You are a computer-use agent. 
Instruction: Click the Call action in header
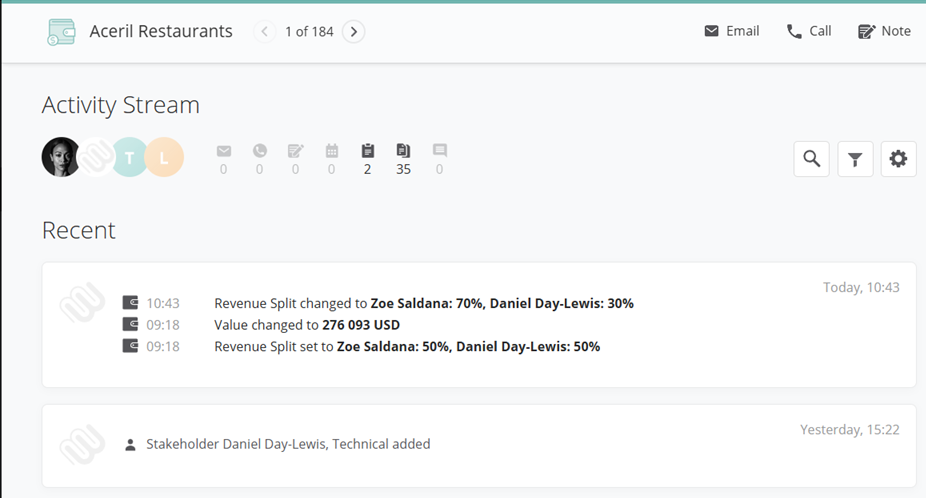tap(809, 31)
